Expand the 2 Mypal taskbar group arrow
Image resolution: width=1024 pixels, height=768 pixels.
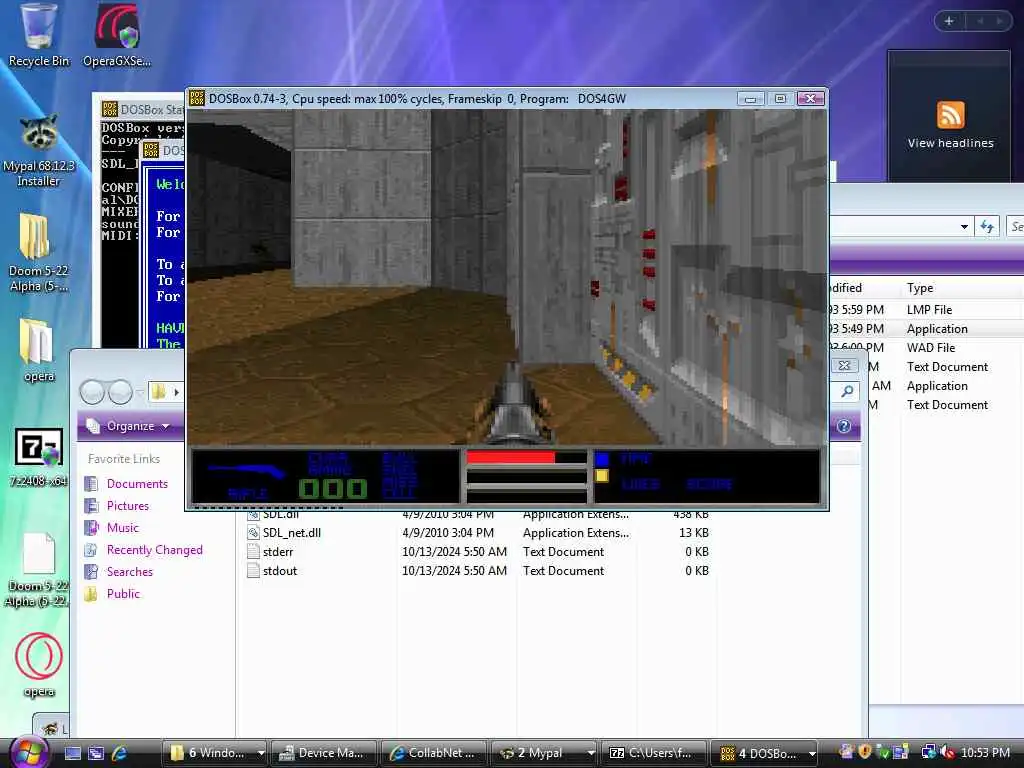pos(590,753)
